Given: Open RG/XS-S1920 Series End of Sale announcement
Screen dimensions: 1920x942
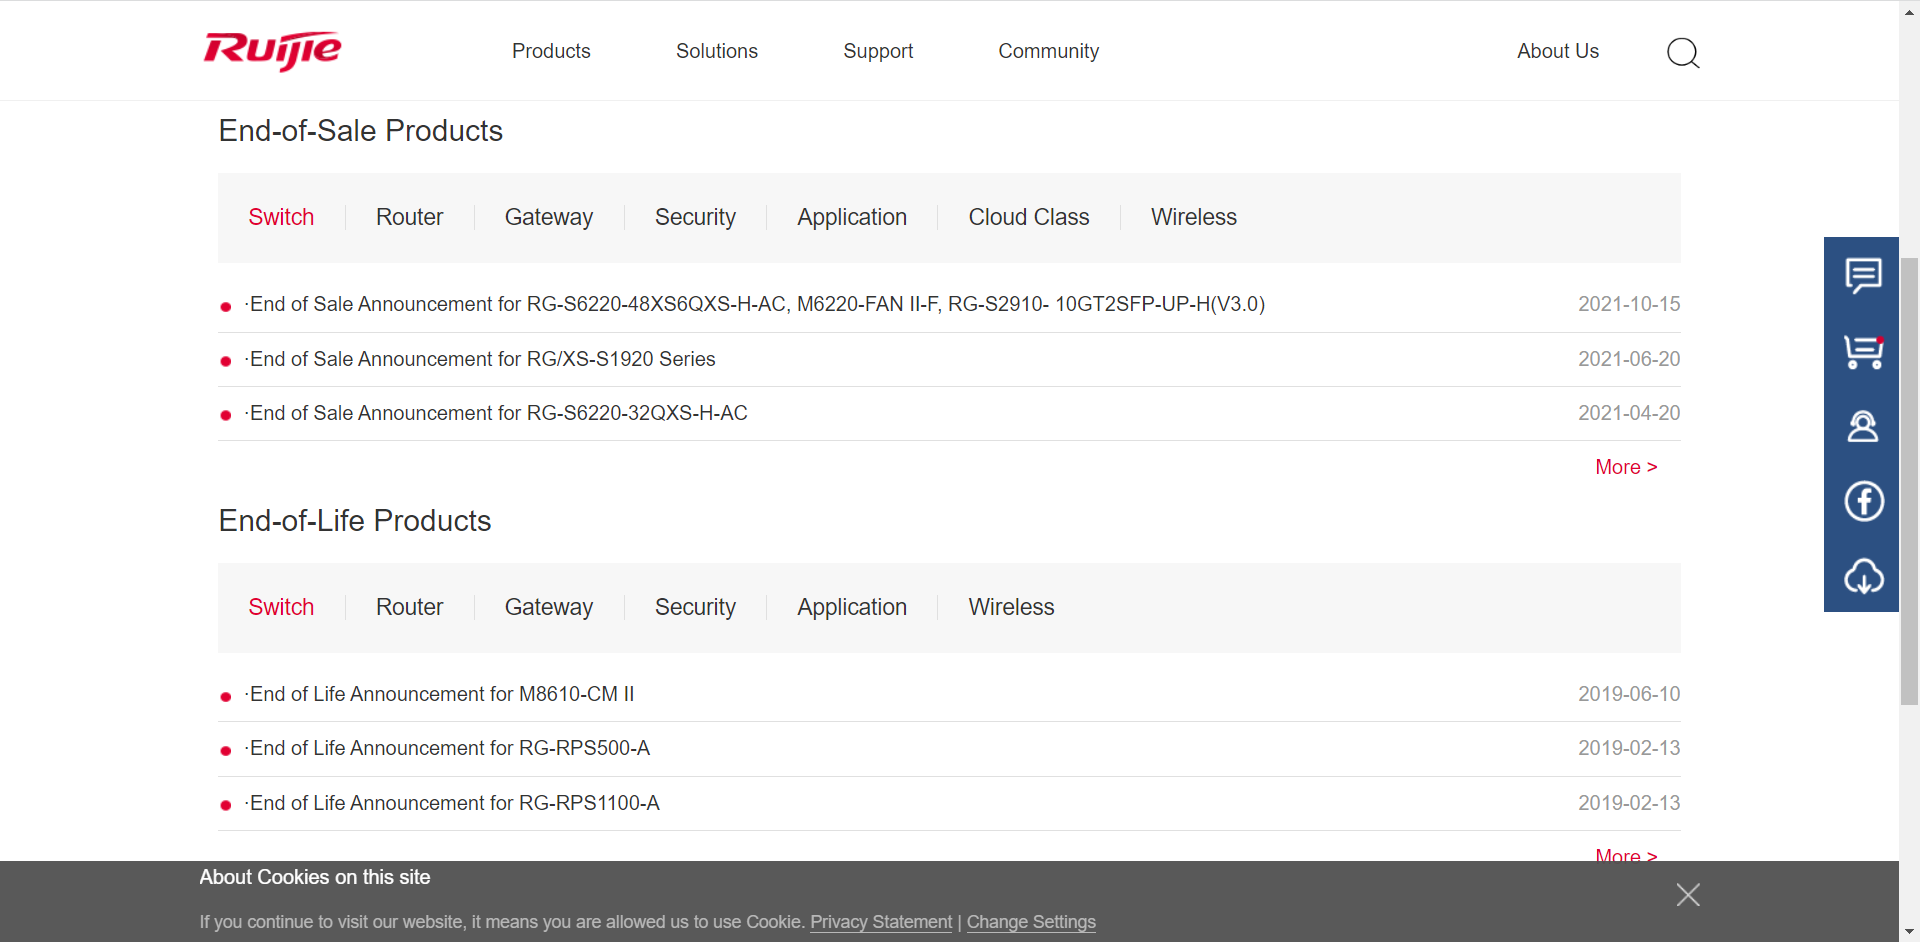Looking at the screenshot, I should click(481, 359).
